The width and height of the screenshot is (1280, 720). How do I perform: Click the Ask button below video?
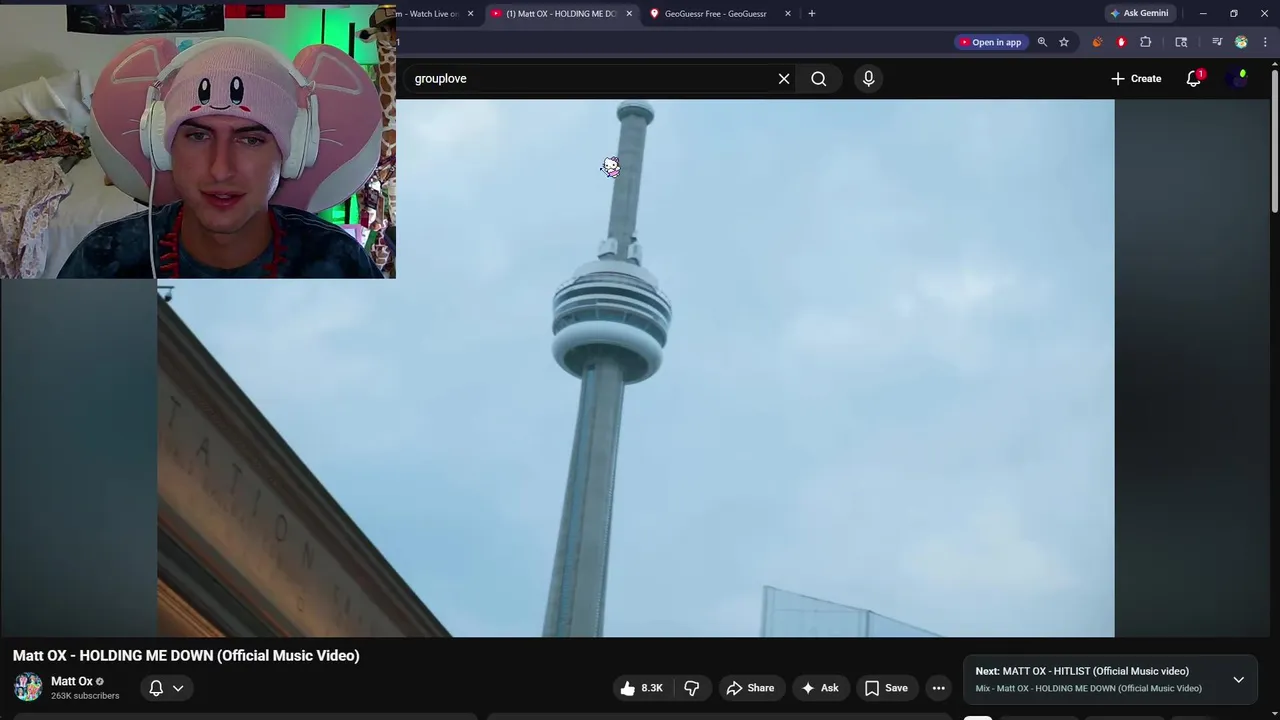tap(819, 688)
